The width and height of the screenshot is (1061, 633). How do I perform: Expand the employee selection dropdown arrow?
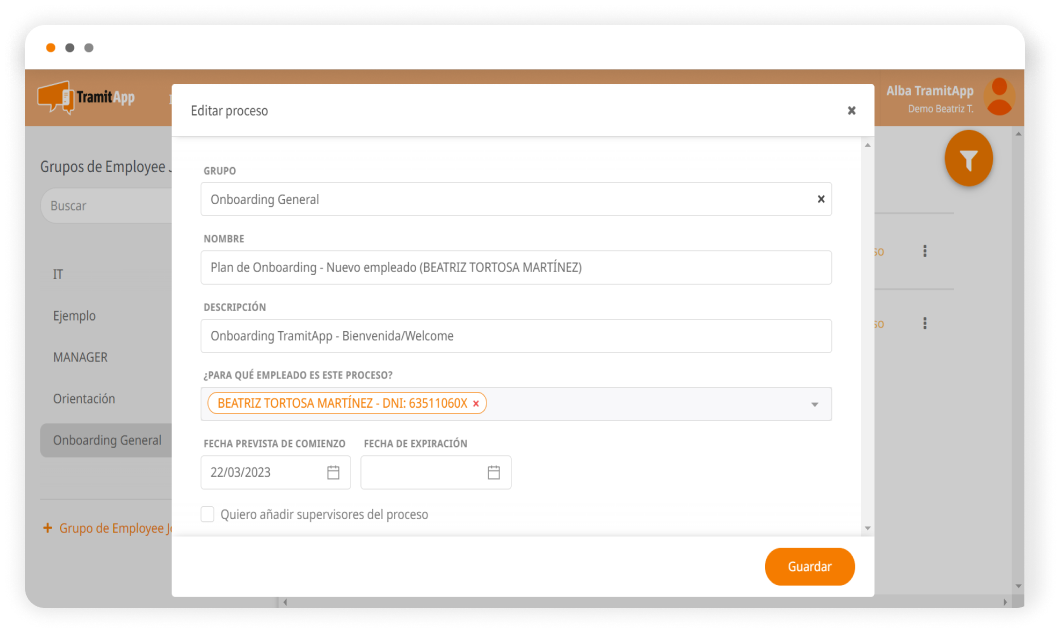(x=814, y=404)
